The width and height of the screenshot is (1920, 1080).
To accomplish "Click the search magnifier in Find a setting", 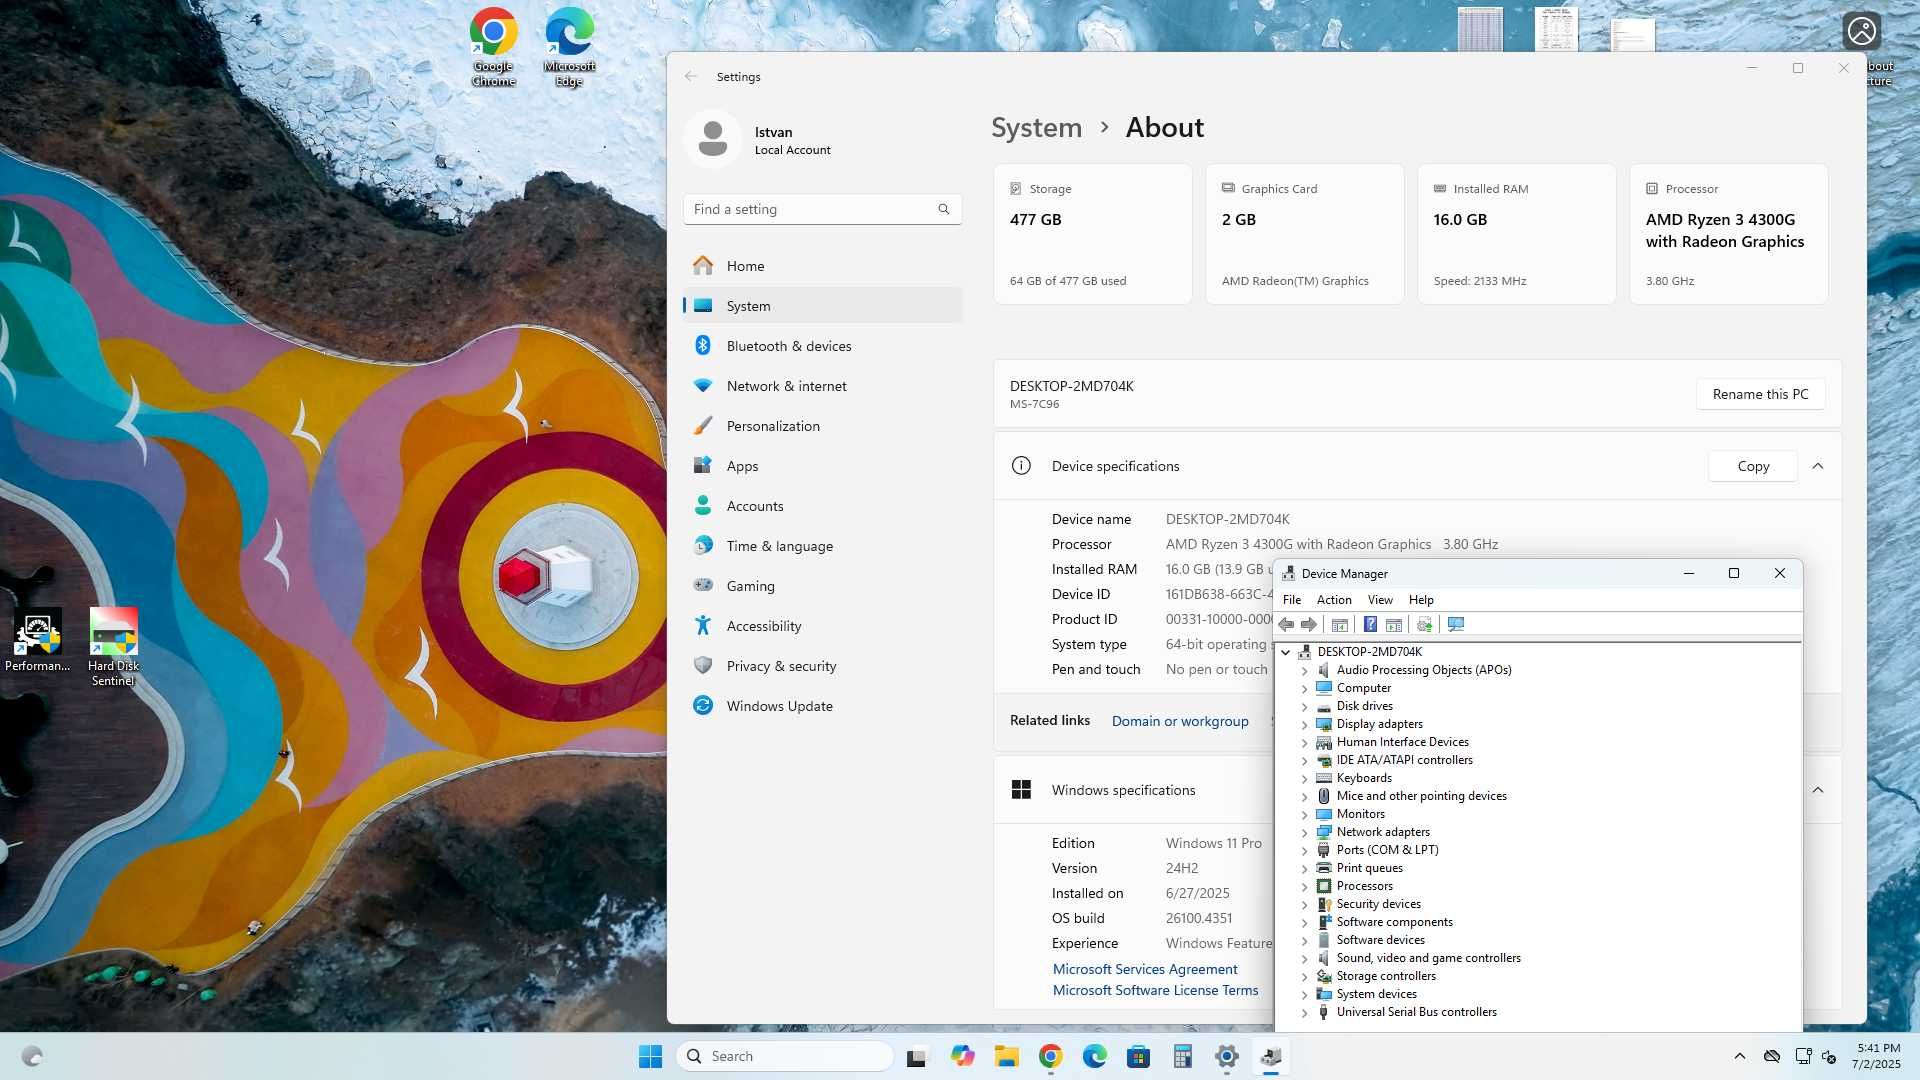I will coord(943,209).
